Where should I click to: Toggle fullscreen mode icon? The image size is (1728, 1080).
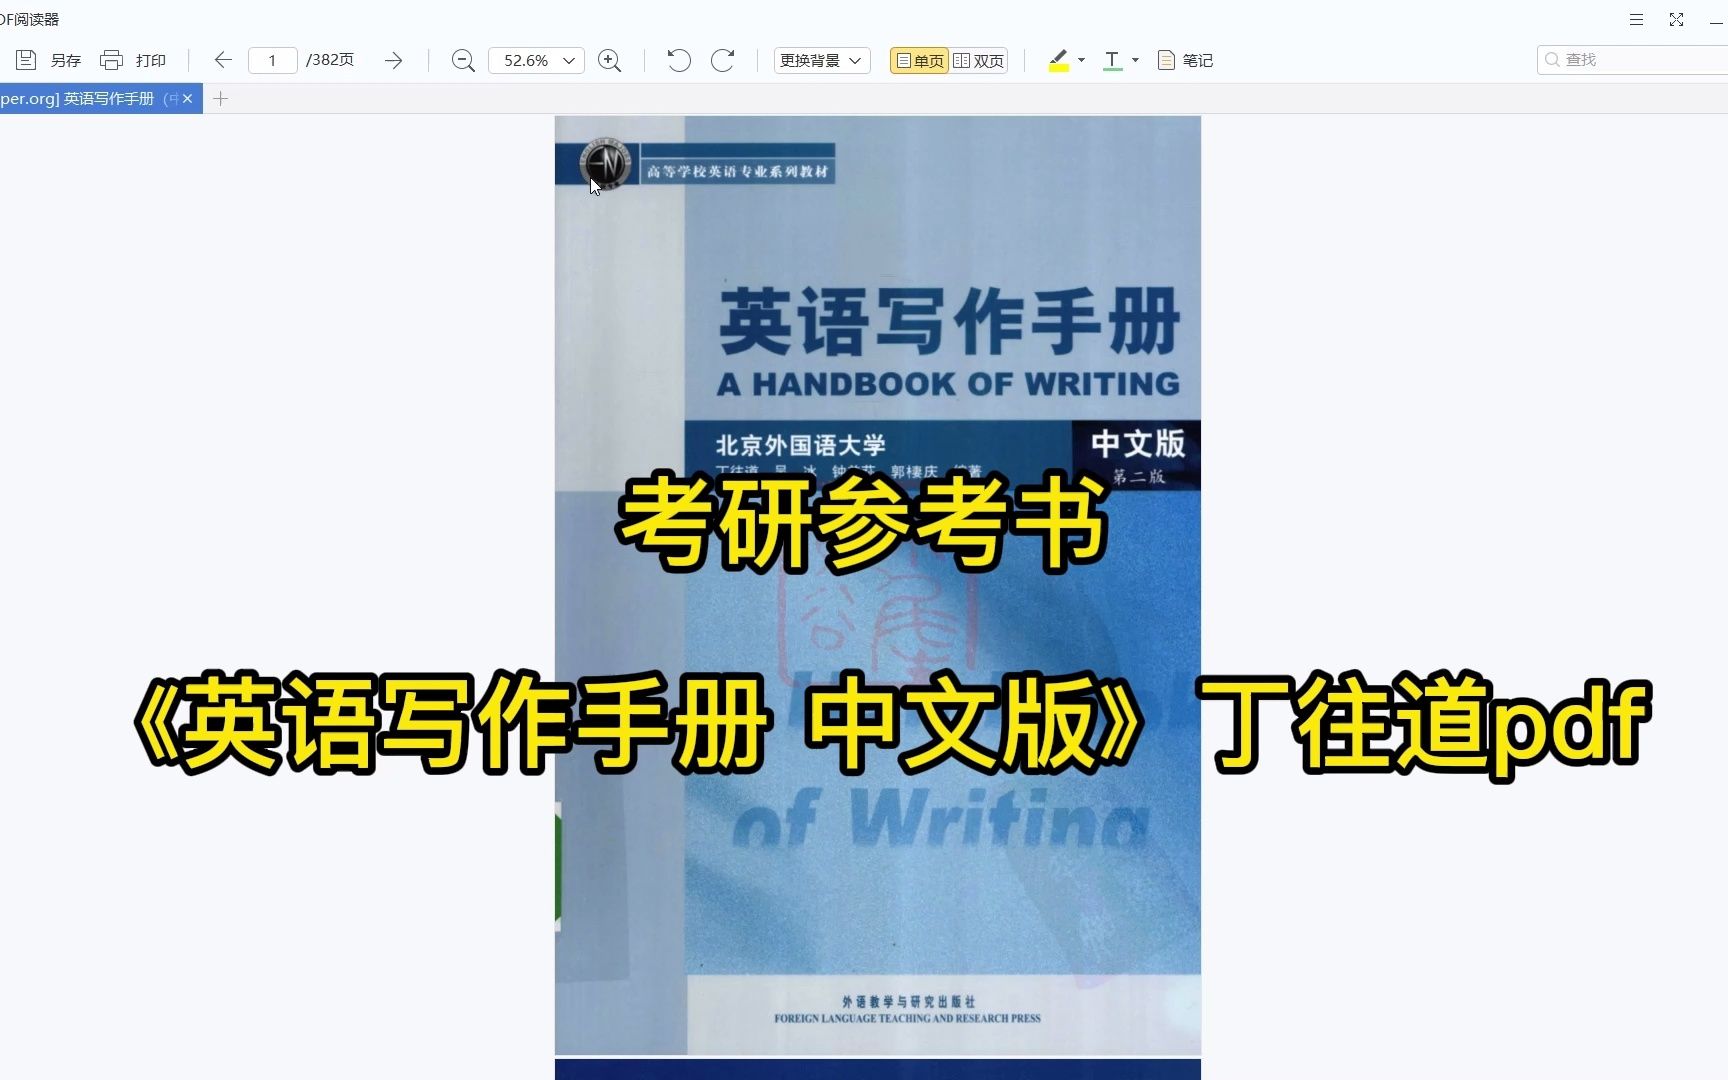(1677, 19)
